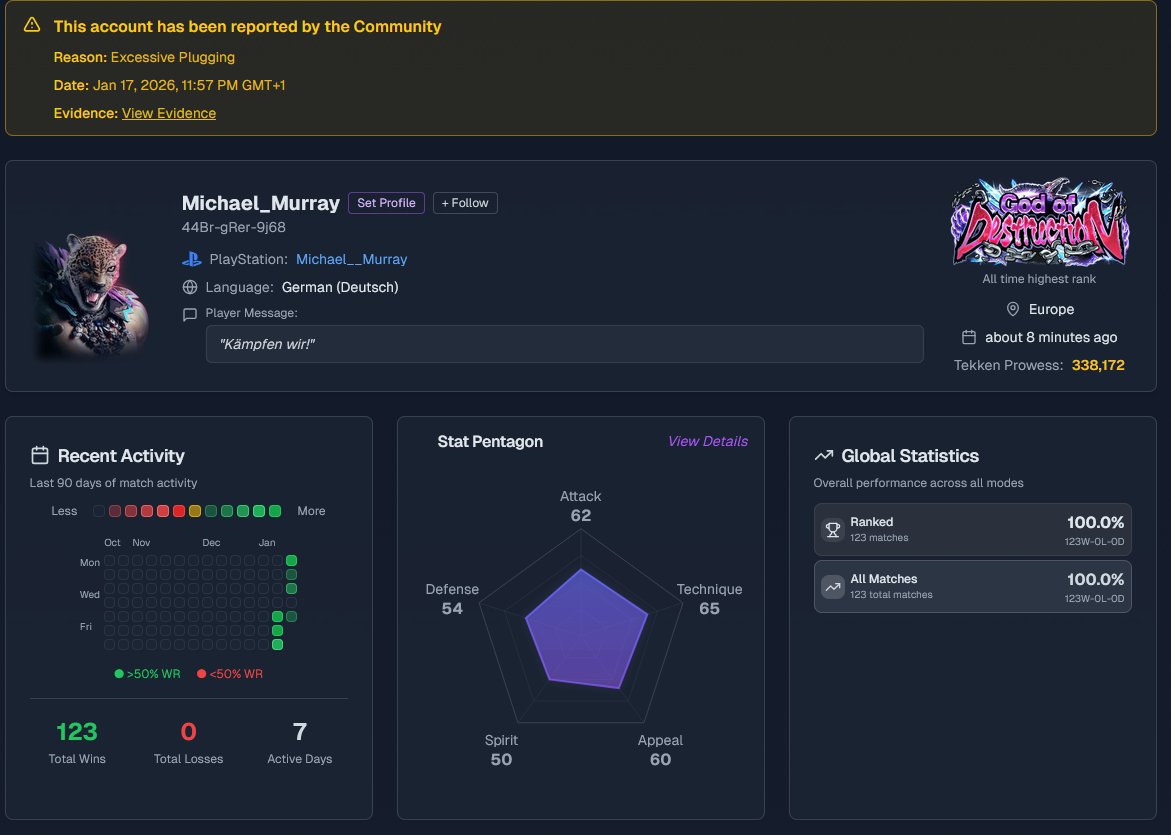The width and height of the screenshot is (1171, 835).
Task: Click the 123 Total Wins counter
Action: point(77,742)
